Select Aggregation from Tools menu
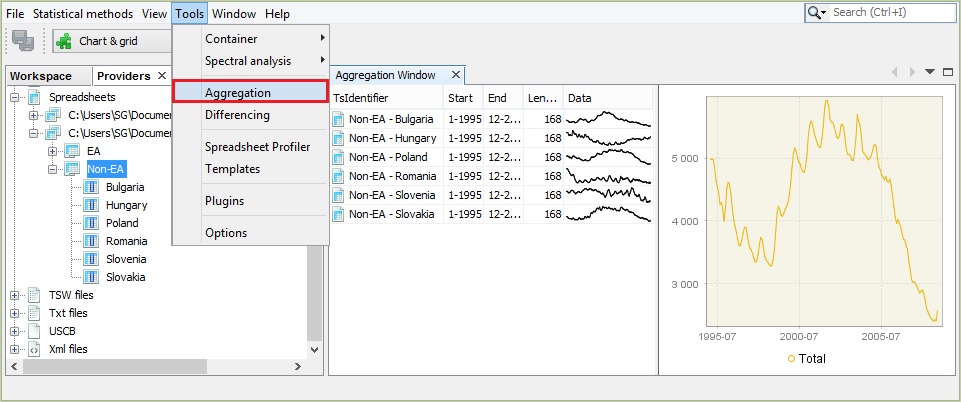This screenshot has height=402, width=961. [238, 92]
